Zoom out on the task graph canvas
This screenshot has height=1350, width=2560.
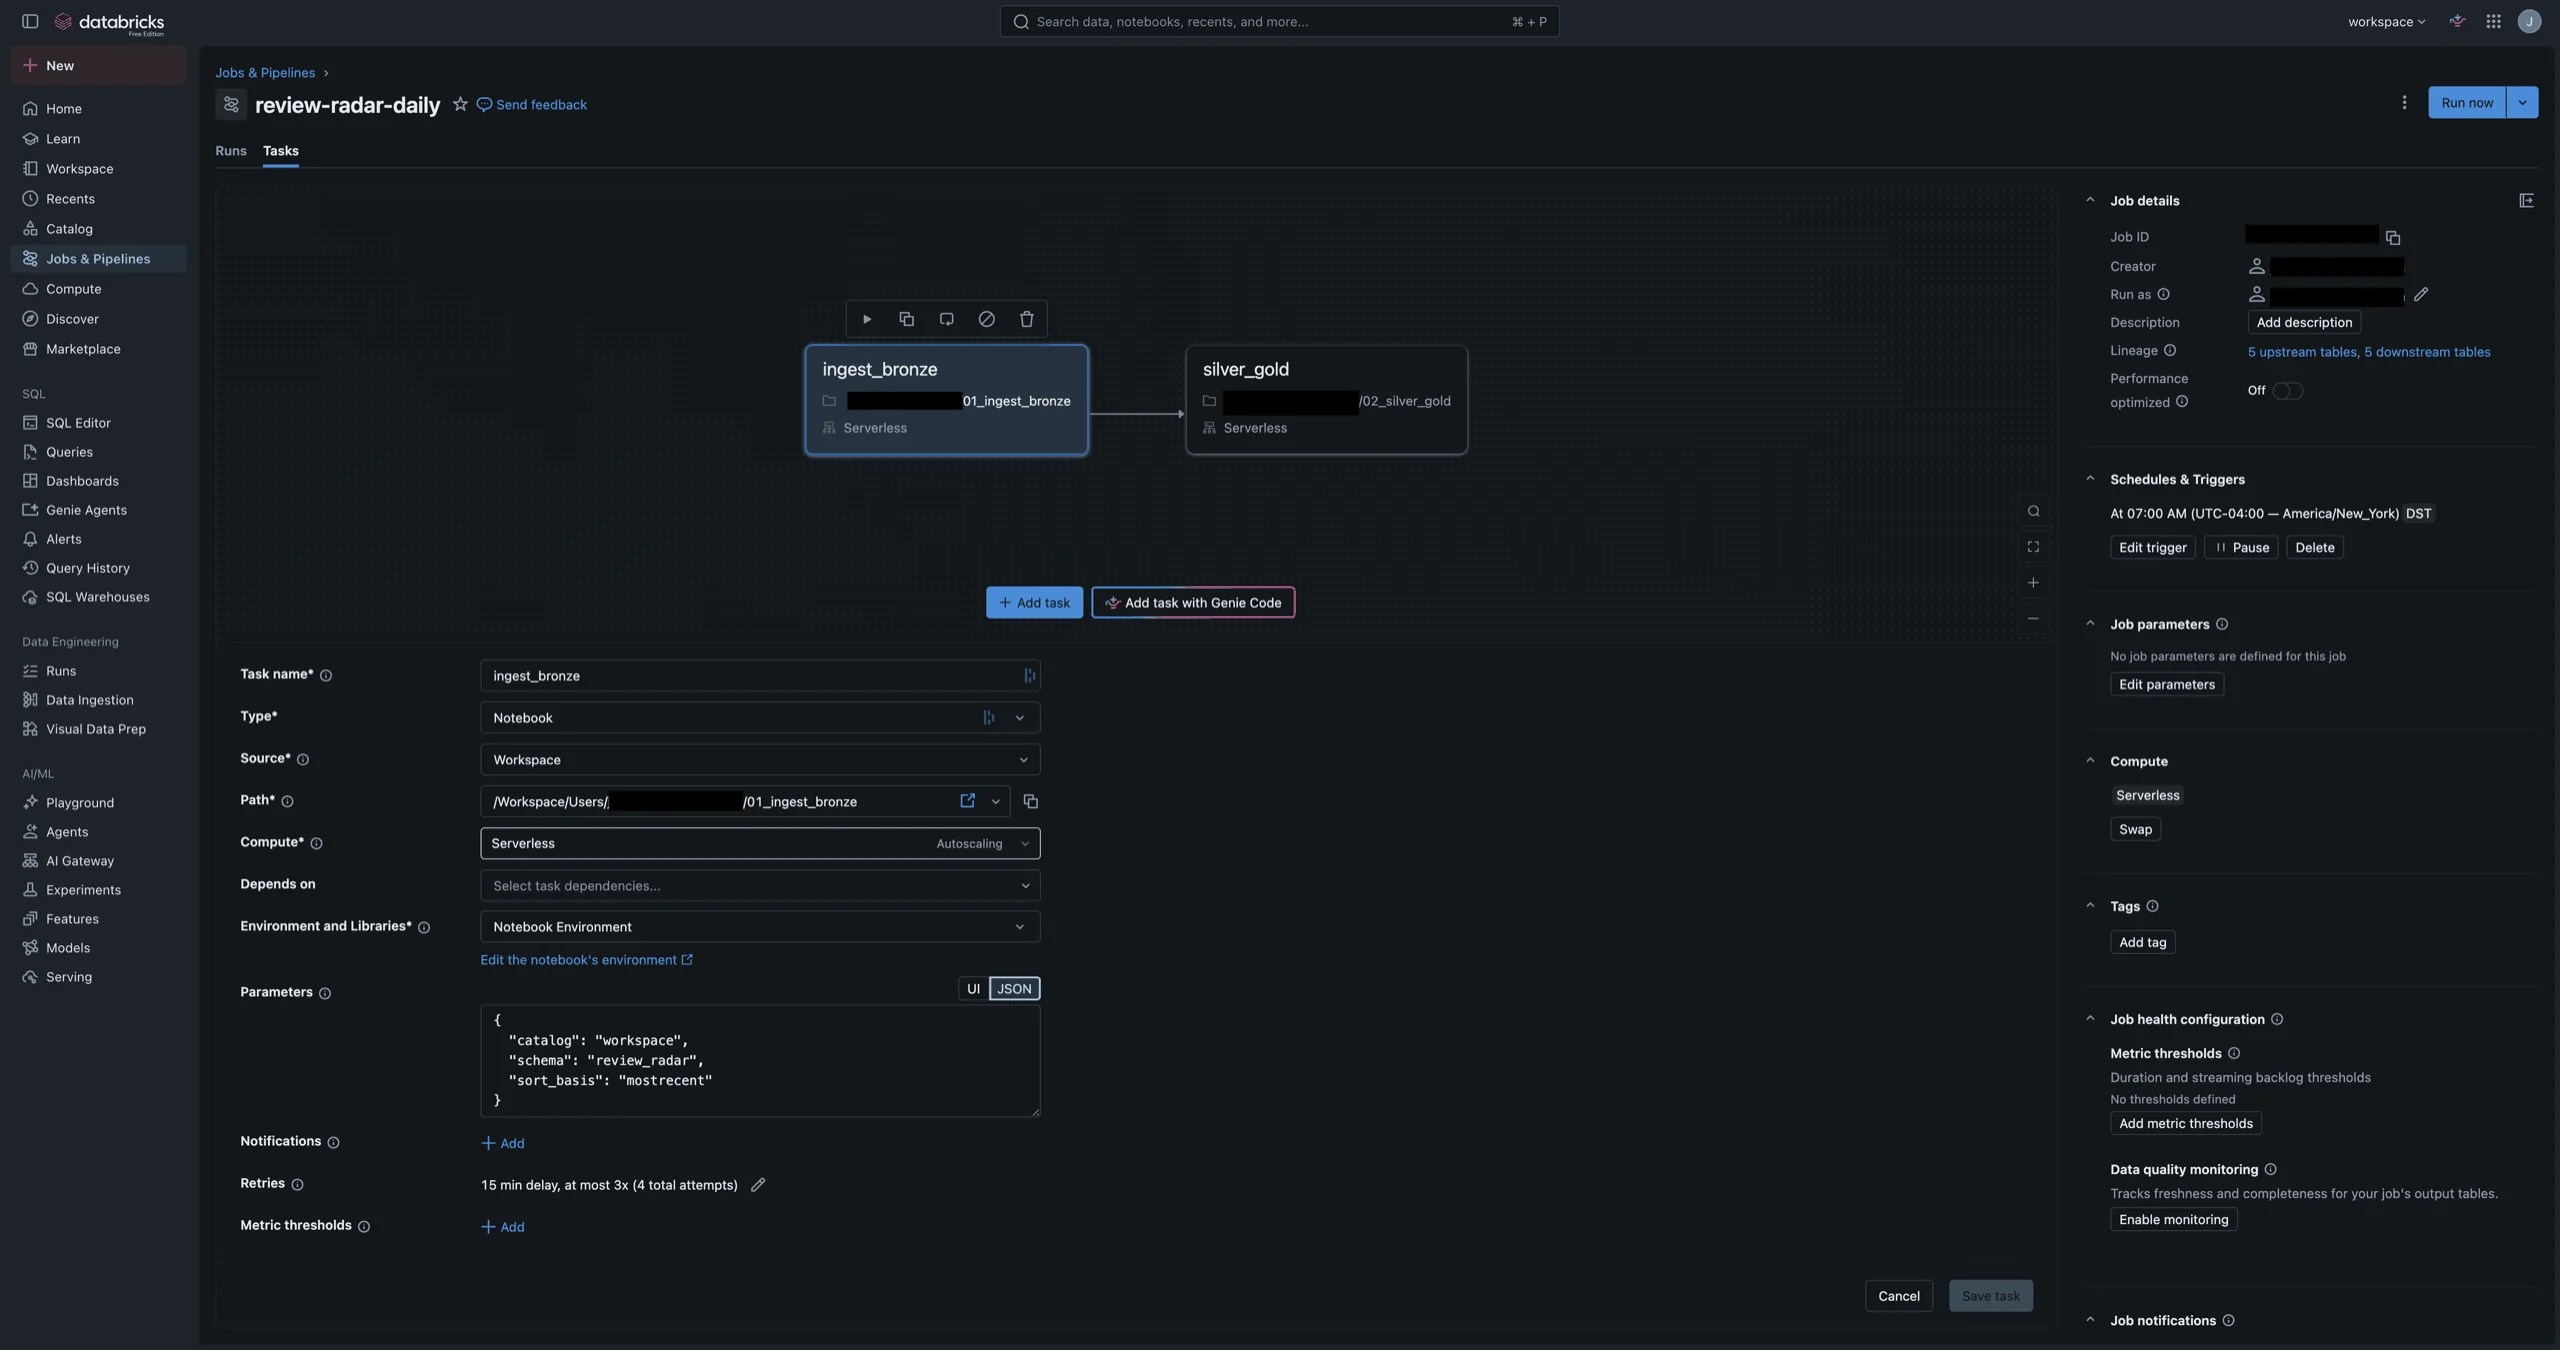(x=2033, y=619)
